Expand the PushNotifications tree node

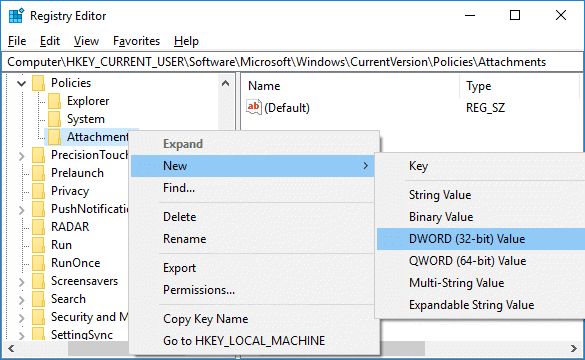(x=22, y=210)
